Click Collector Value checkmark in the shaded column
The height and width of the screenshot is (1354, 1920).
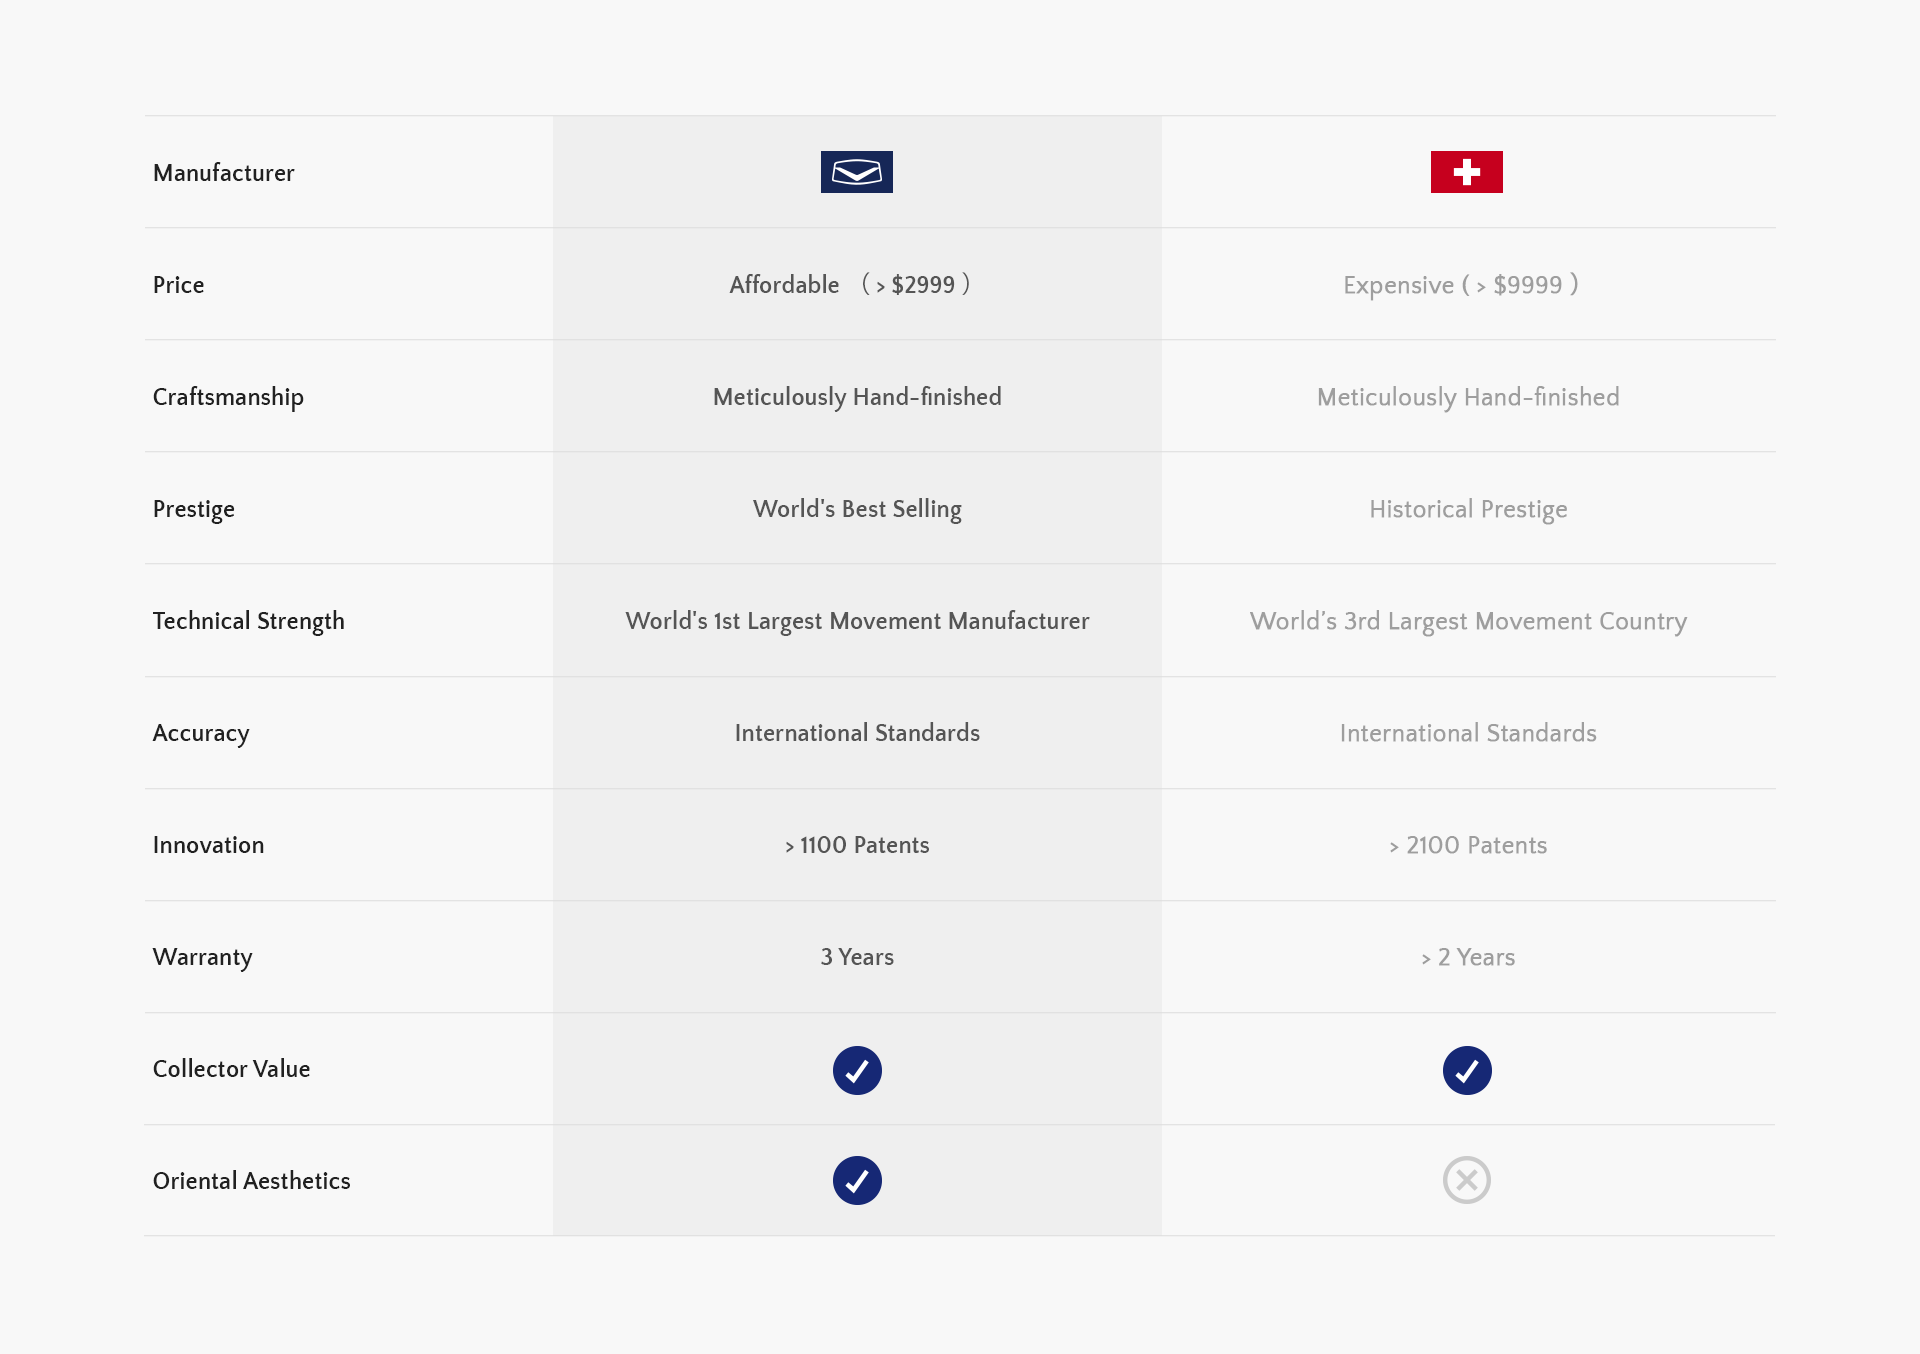click(857, 1070)
